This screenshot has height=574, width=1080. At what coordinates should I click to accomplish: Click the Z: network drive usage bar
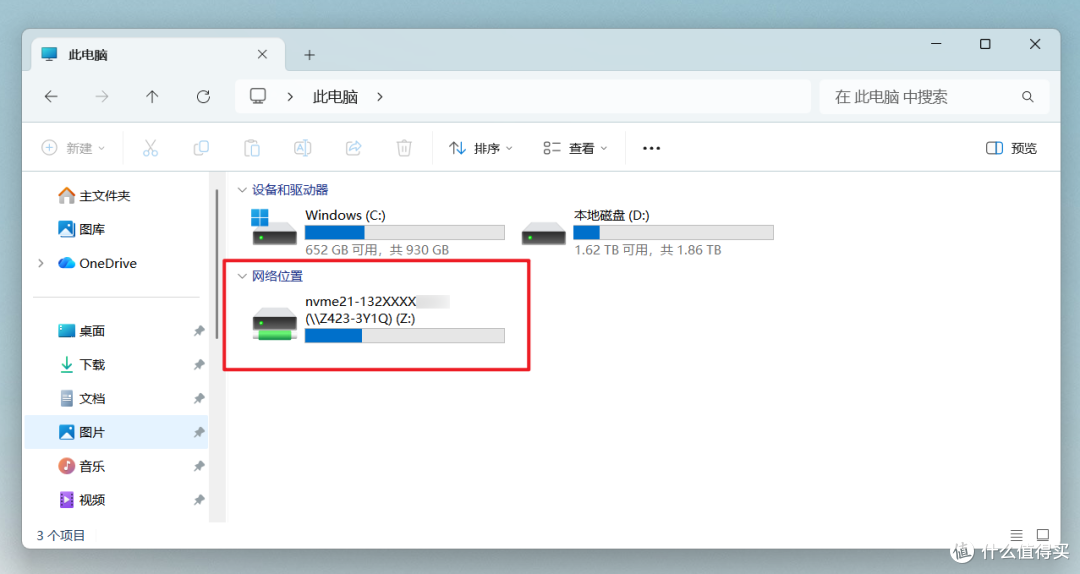click(x=405, y=336)
